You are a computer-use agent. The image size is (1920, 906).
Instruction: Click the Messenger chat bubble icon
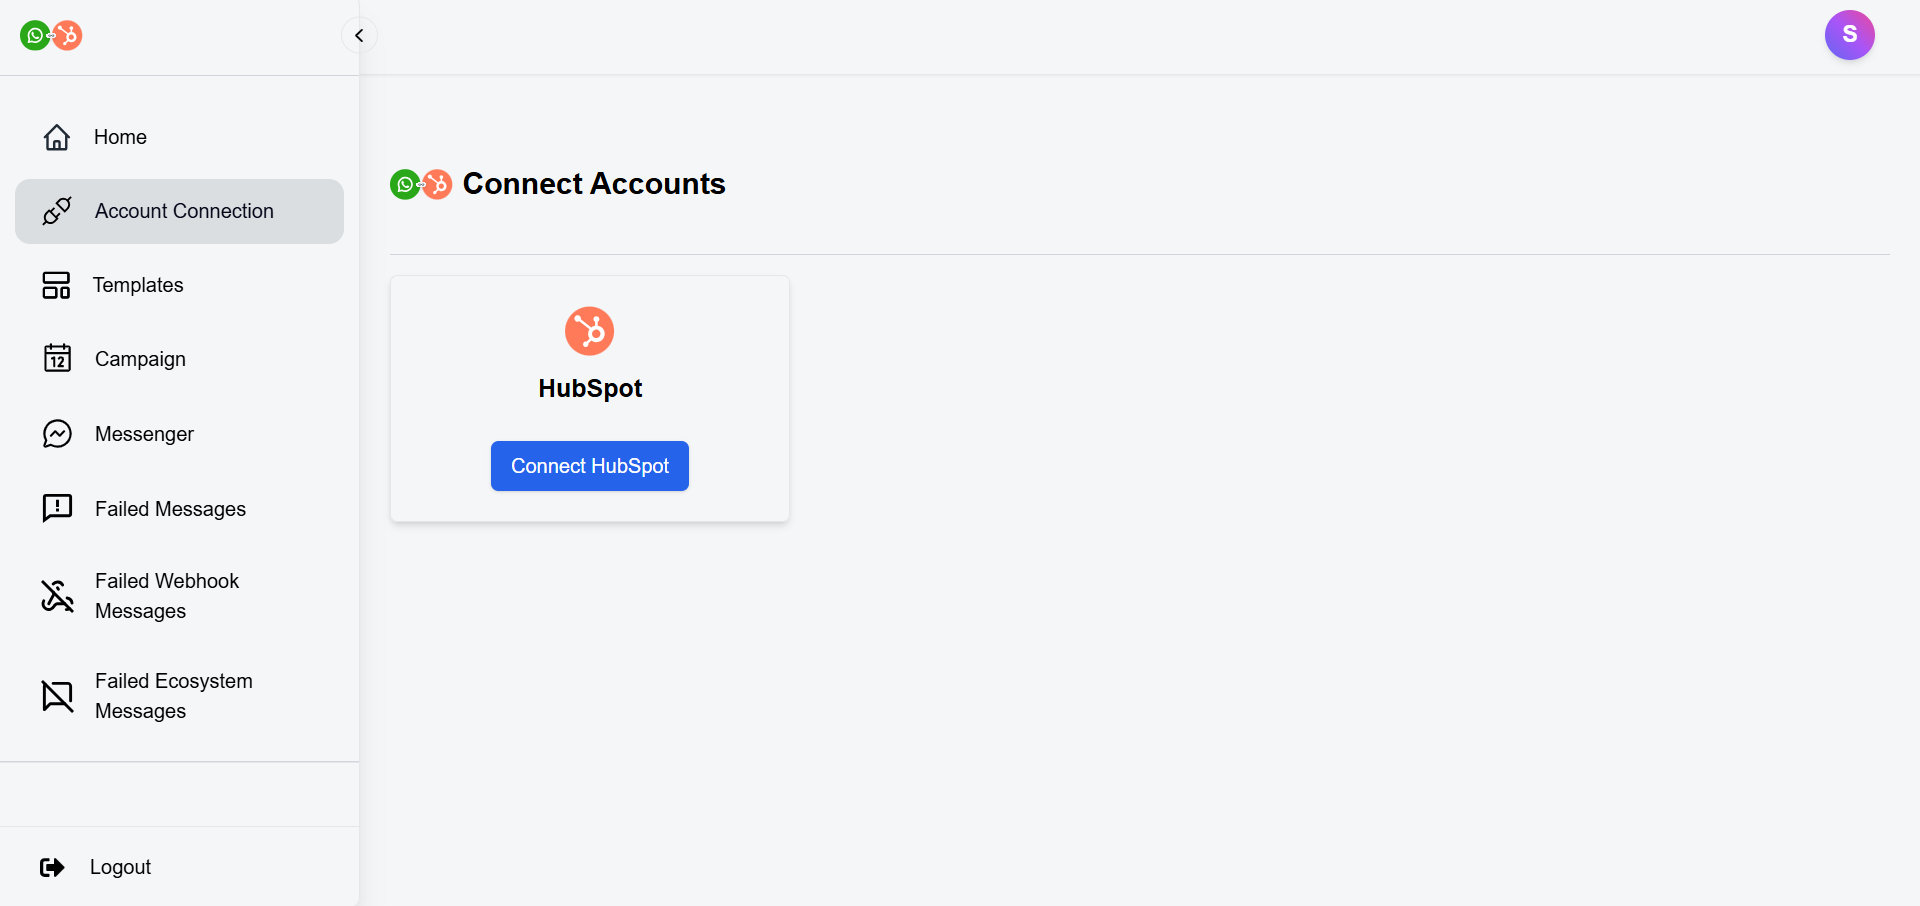click(57, 433)
